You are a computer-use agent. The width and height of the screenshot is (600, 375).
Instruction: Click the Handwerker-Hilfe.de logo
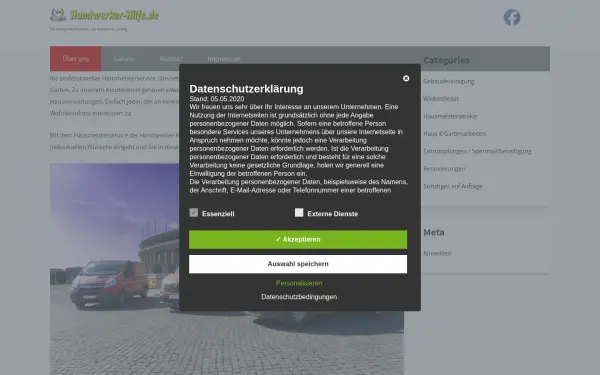[x=104, y=15]
